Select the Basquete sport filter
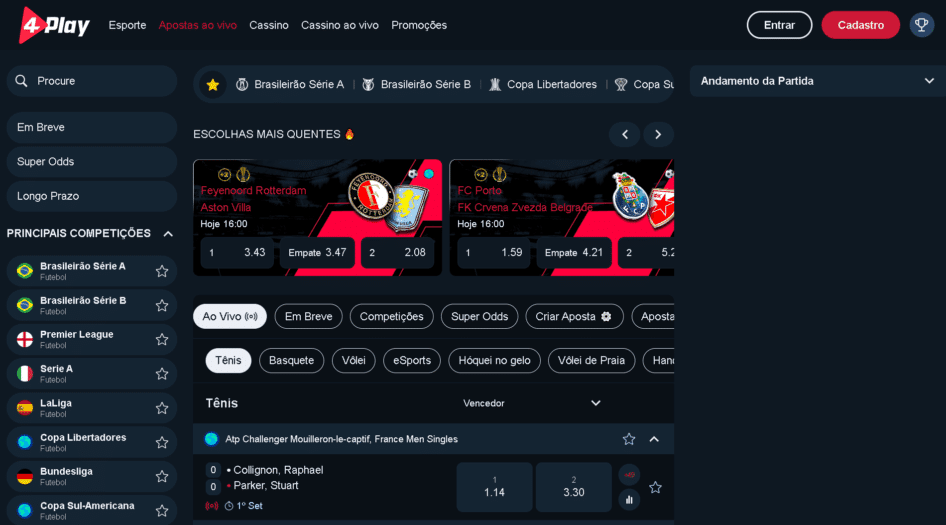Image resolution: width=946 pixels, height=525 pixels. (291, 360)
